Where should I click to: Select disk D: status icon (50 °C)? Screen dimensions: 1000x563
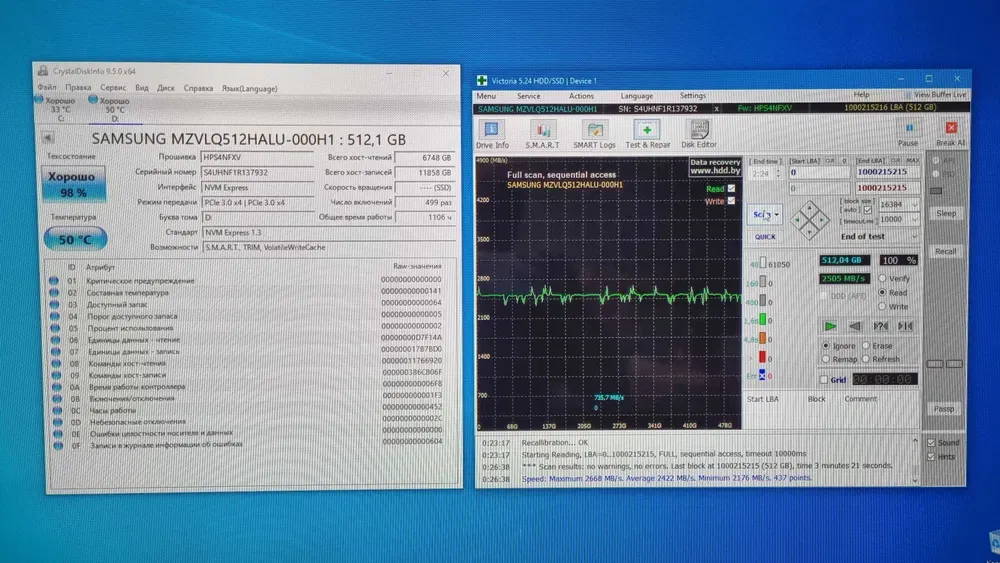click(x=93, y=99)
